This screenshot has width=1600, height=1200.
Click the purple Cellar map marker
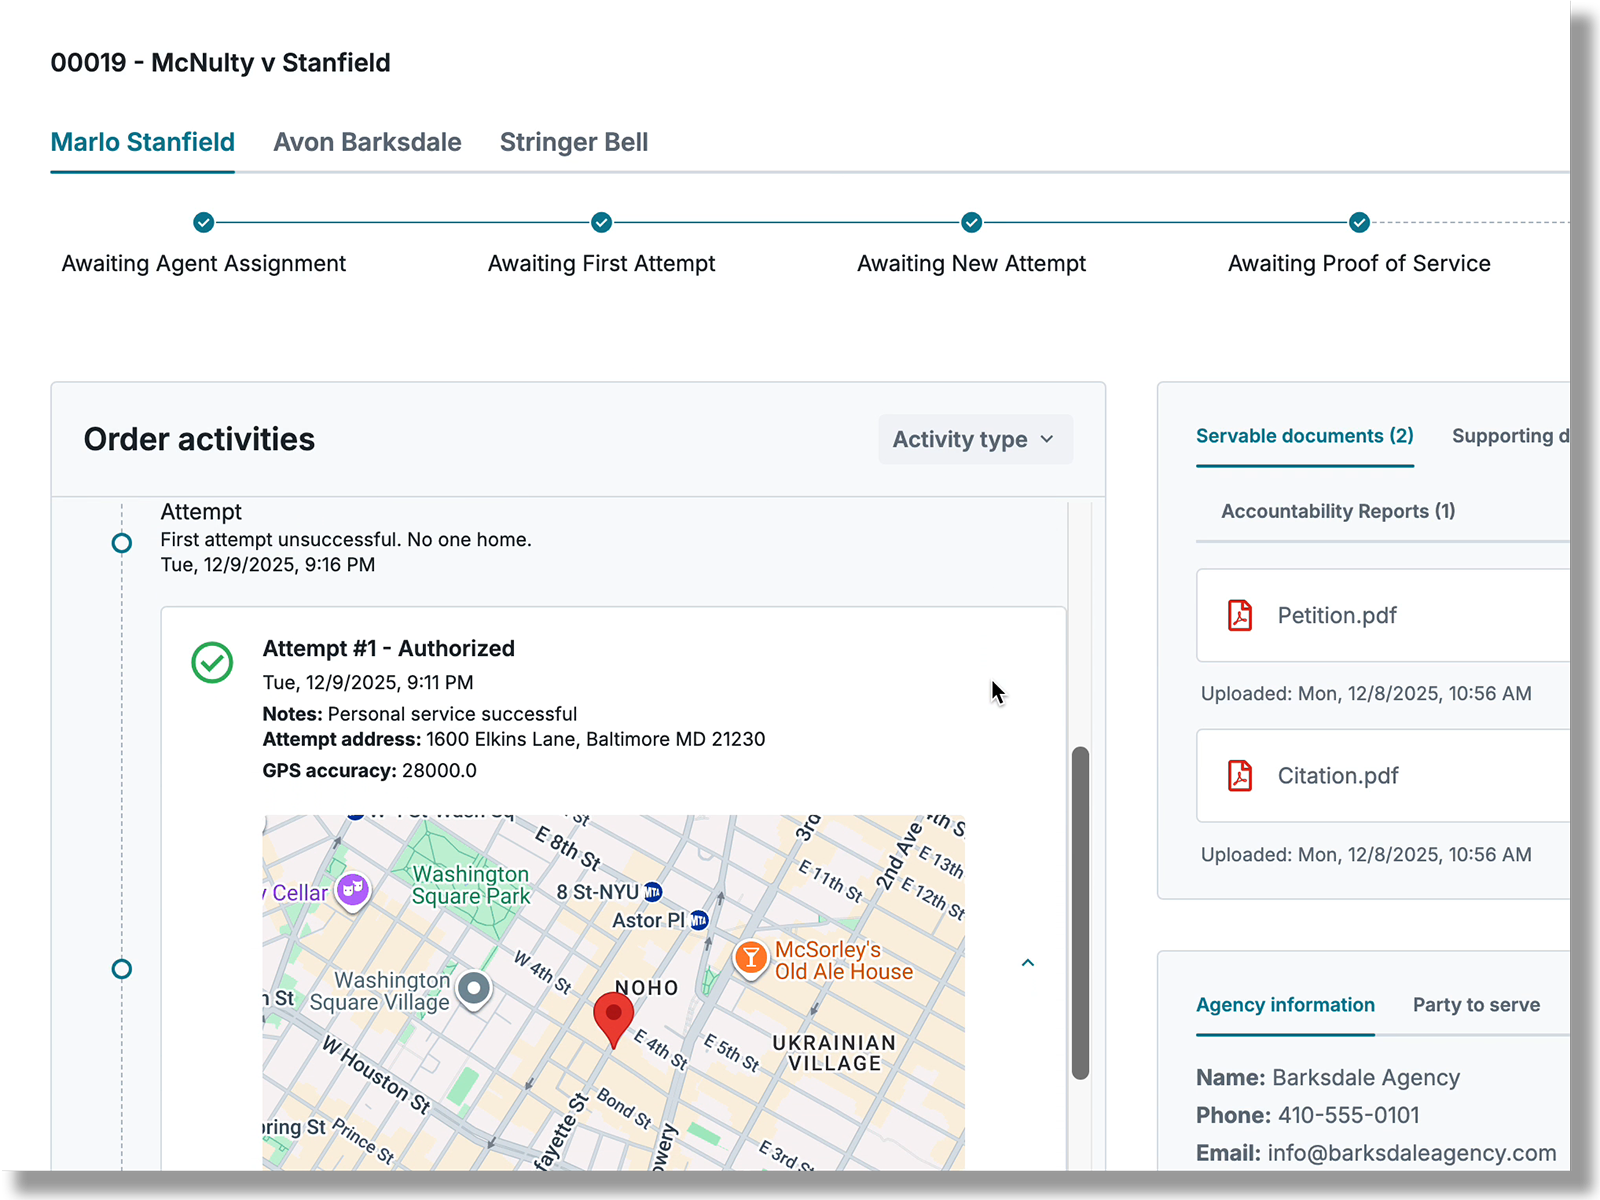[x=352, y=889]
